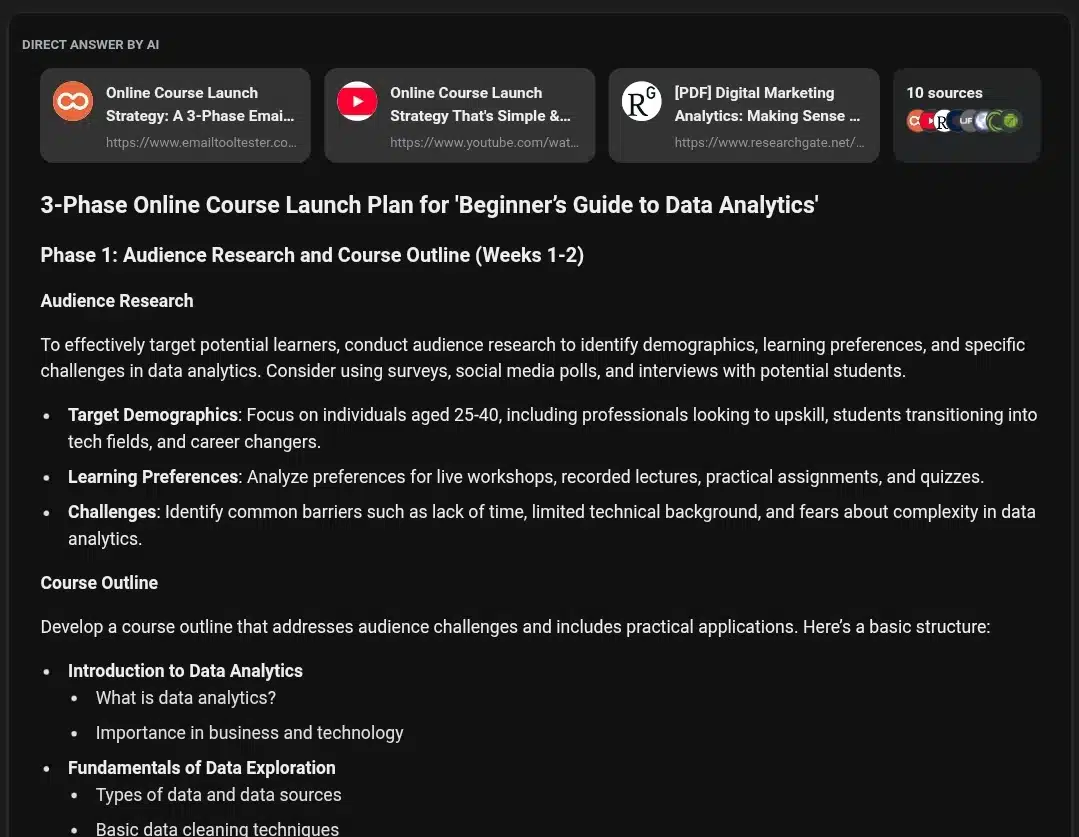
Task: Click the small white R favicon in sources stack
Action: click(x=942, y=121)
